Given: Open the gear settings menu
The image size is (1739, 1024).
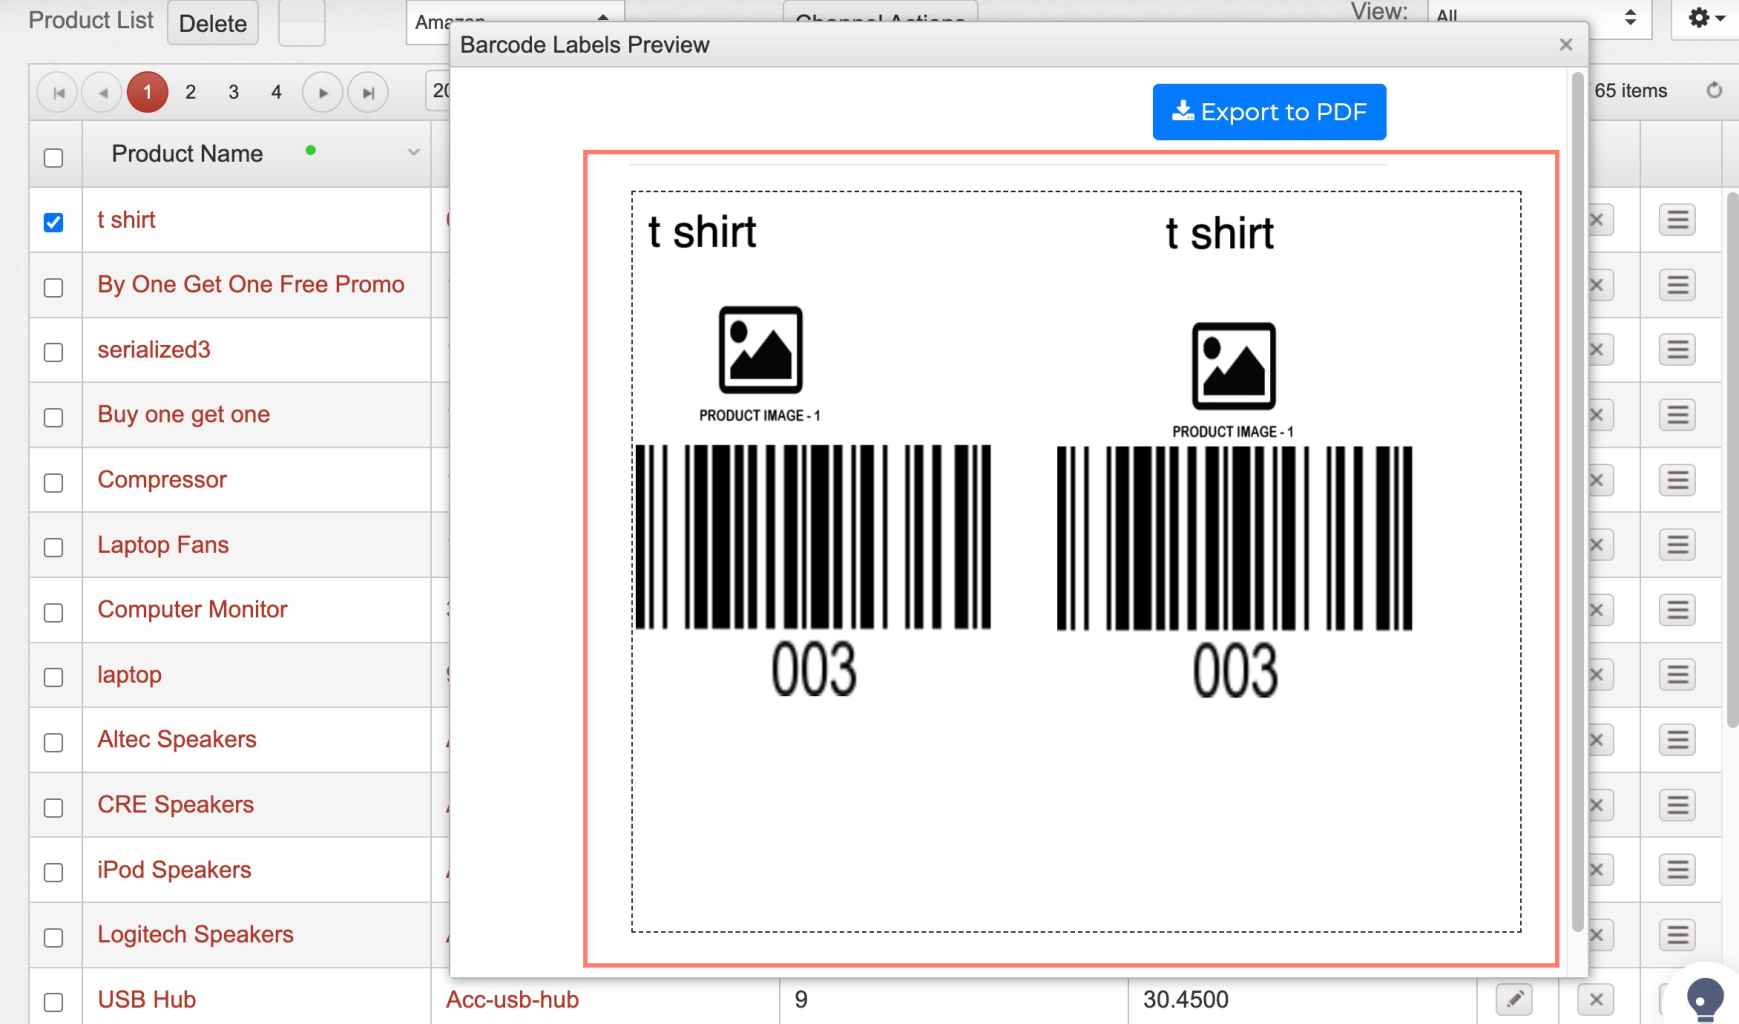Looking at the screenshot, I should (1704, 18).
